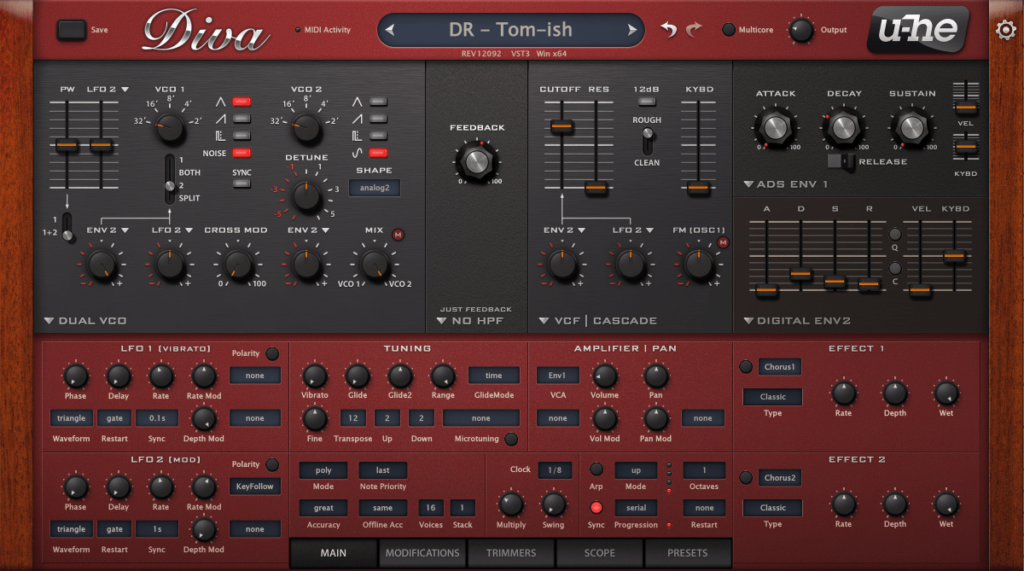Enable the Arp button
The width and height of the screenshot is (1024, 571).
point(596,469)
